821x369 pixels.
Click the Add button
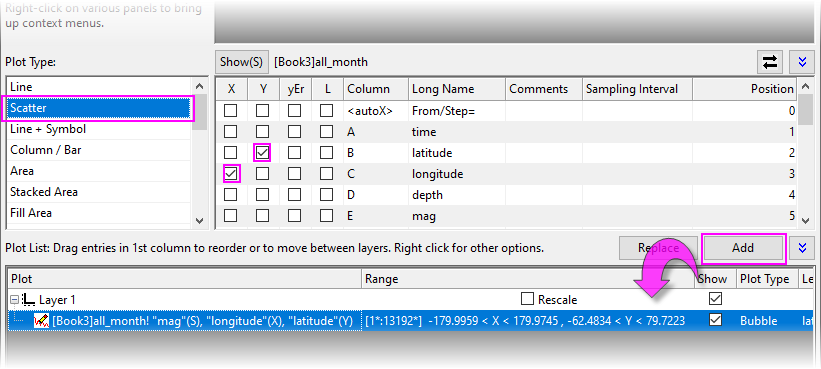click(x=742, y=248)
